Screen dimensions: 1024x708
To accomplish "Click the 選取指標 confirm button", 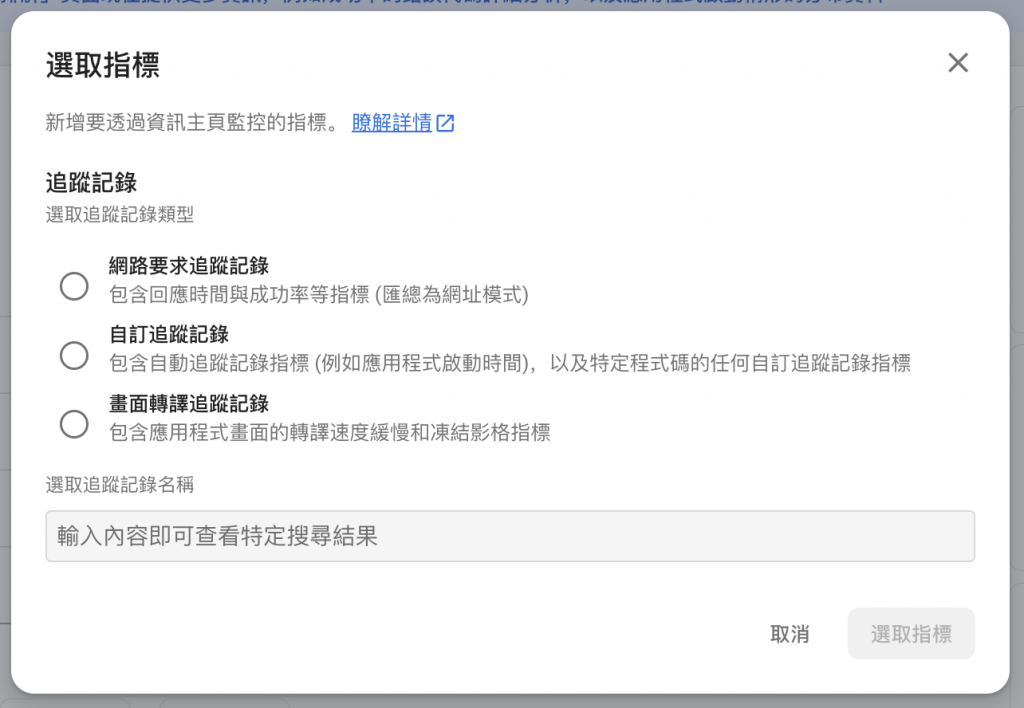I will (911, 634).
